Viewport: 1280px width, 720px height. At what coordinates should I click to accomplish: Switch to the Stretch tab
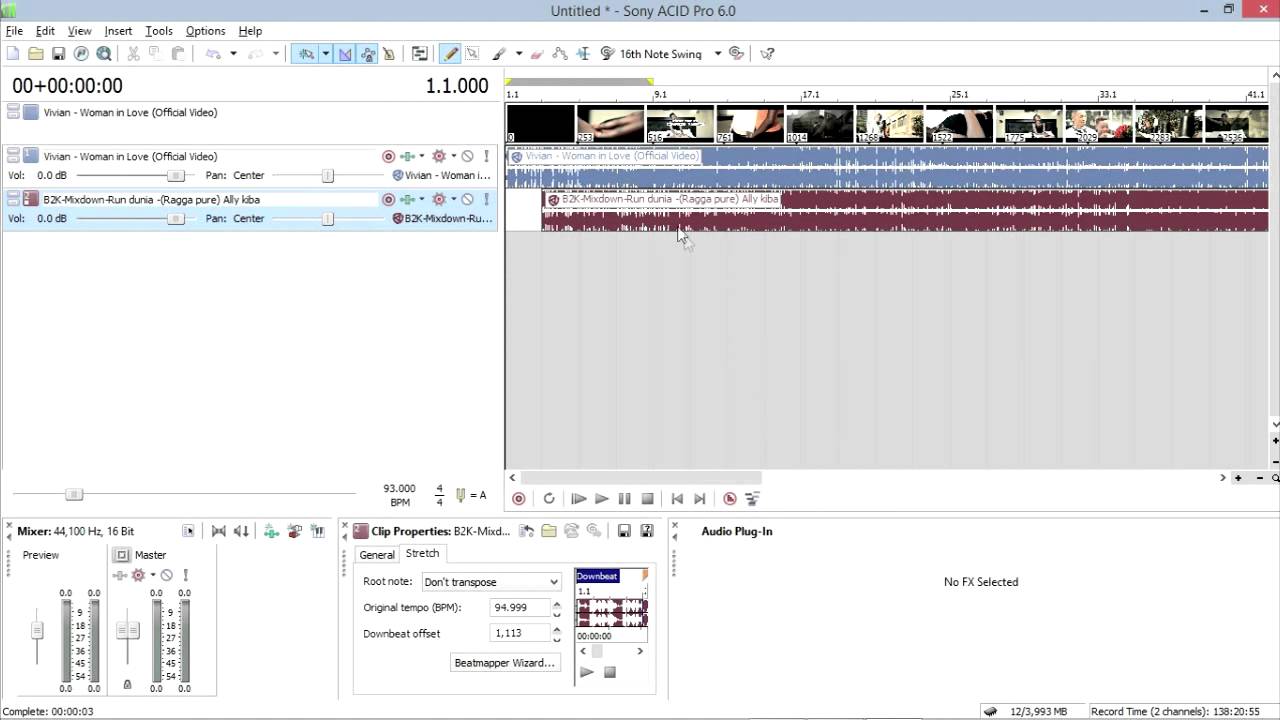(x=422, y=553)
